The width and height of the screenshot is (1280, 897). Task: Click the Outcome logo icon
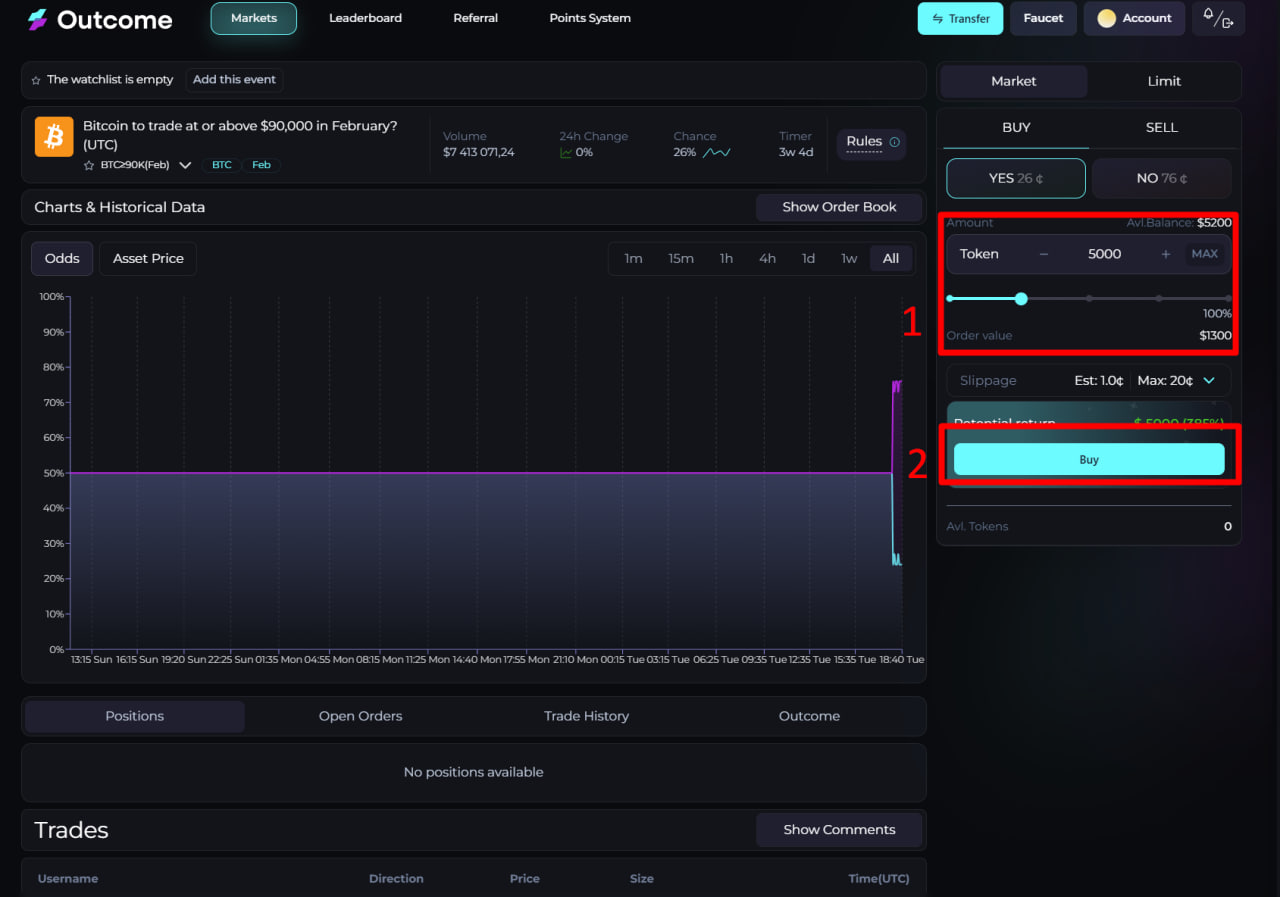click(38, 20)
